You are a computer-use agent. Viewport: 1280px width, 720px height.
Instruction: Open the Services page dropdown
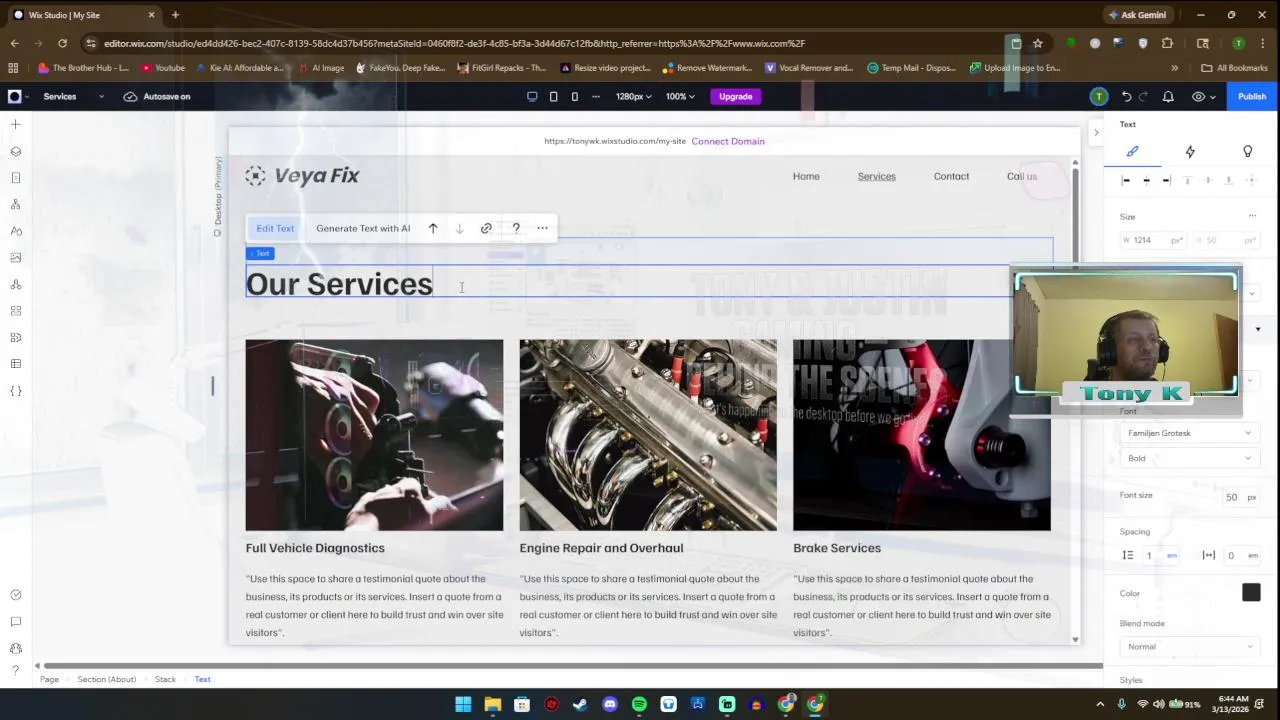click(x=73, y=96)
